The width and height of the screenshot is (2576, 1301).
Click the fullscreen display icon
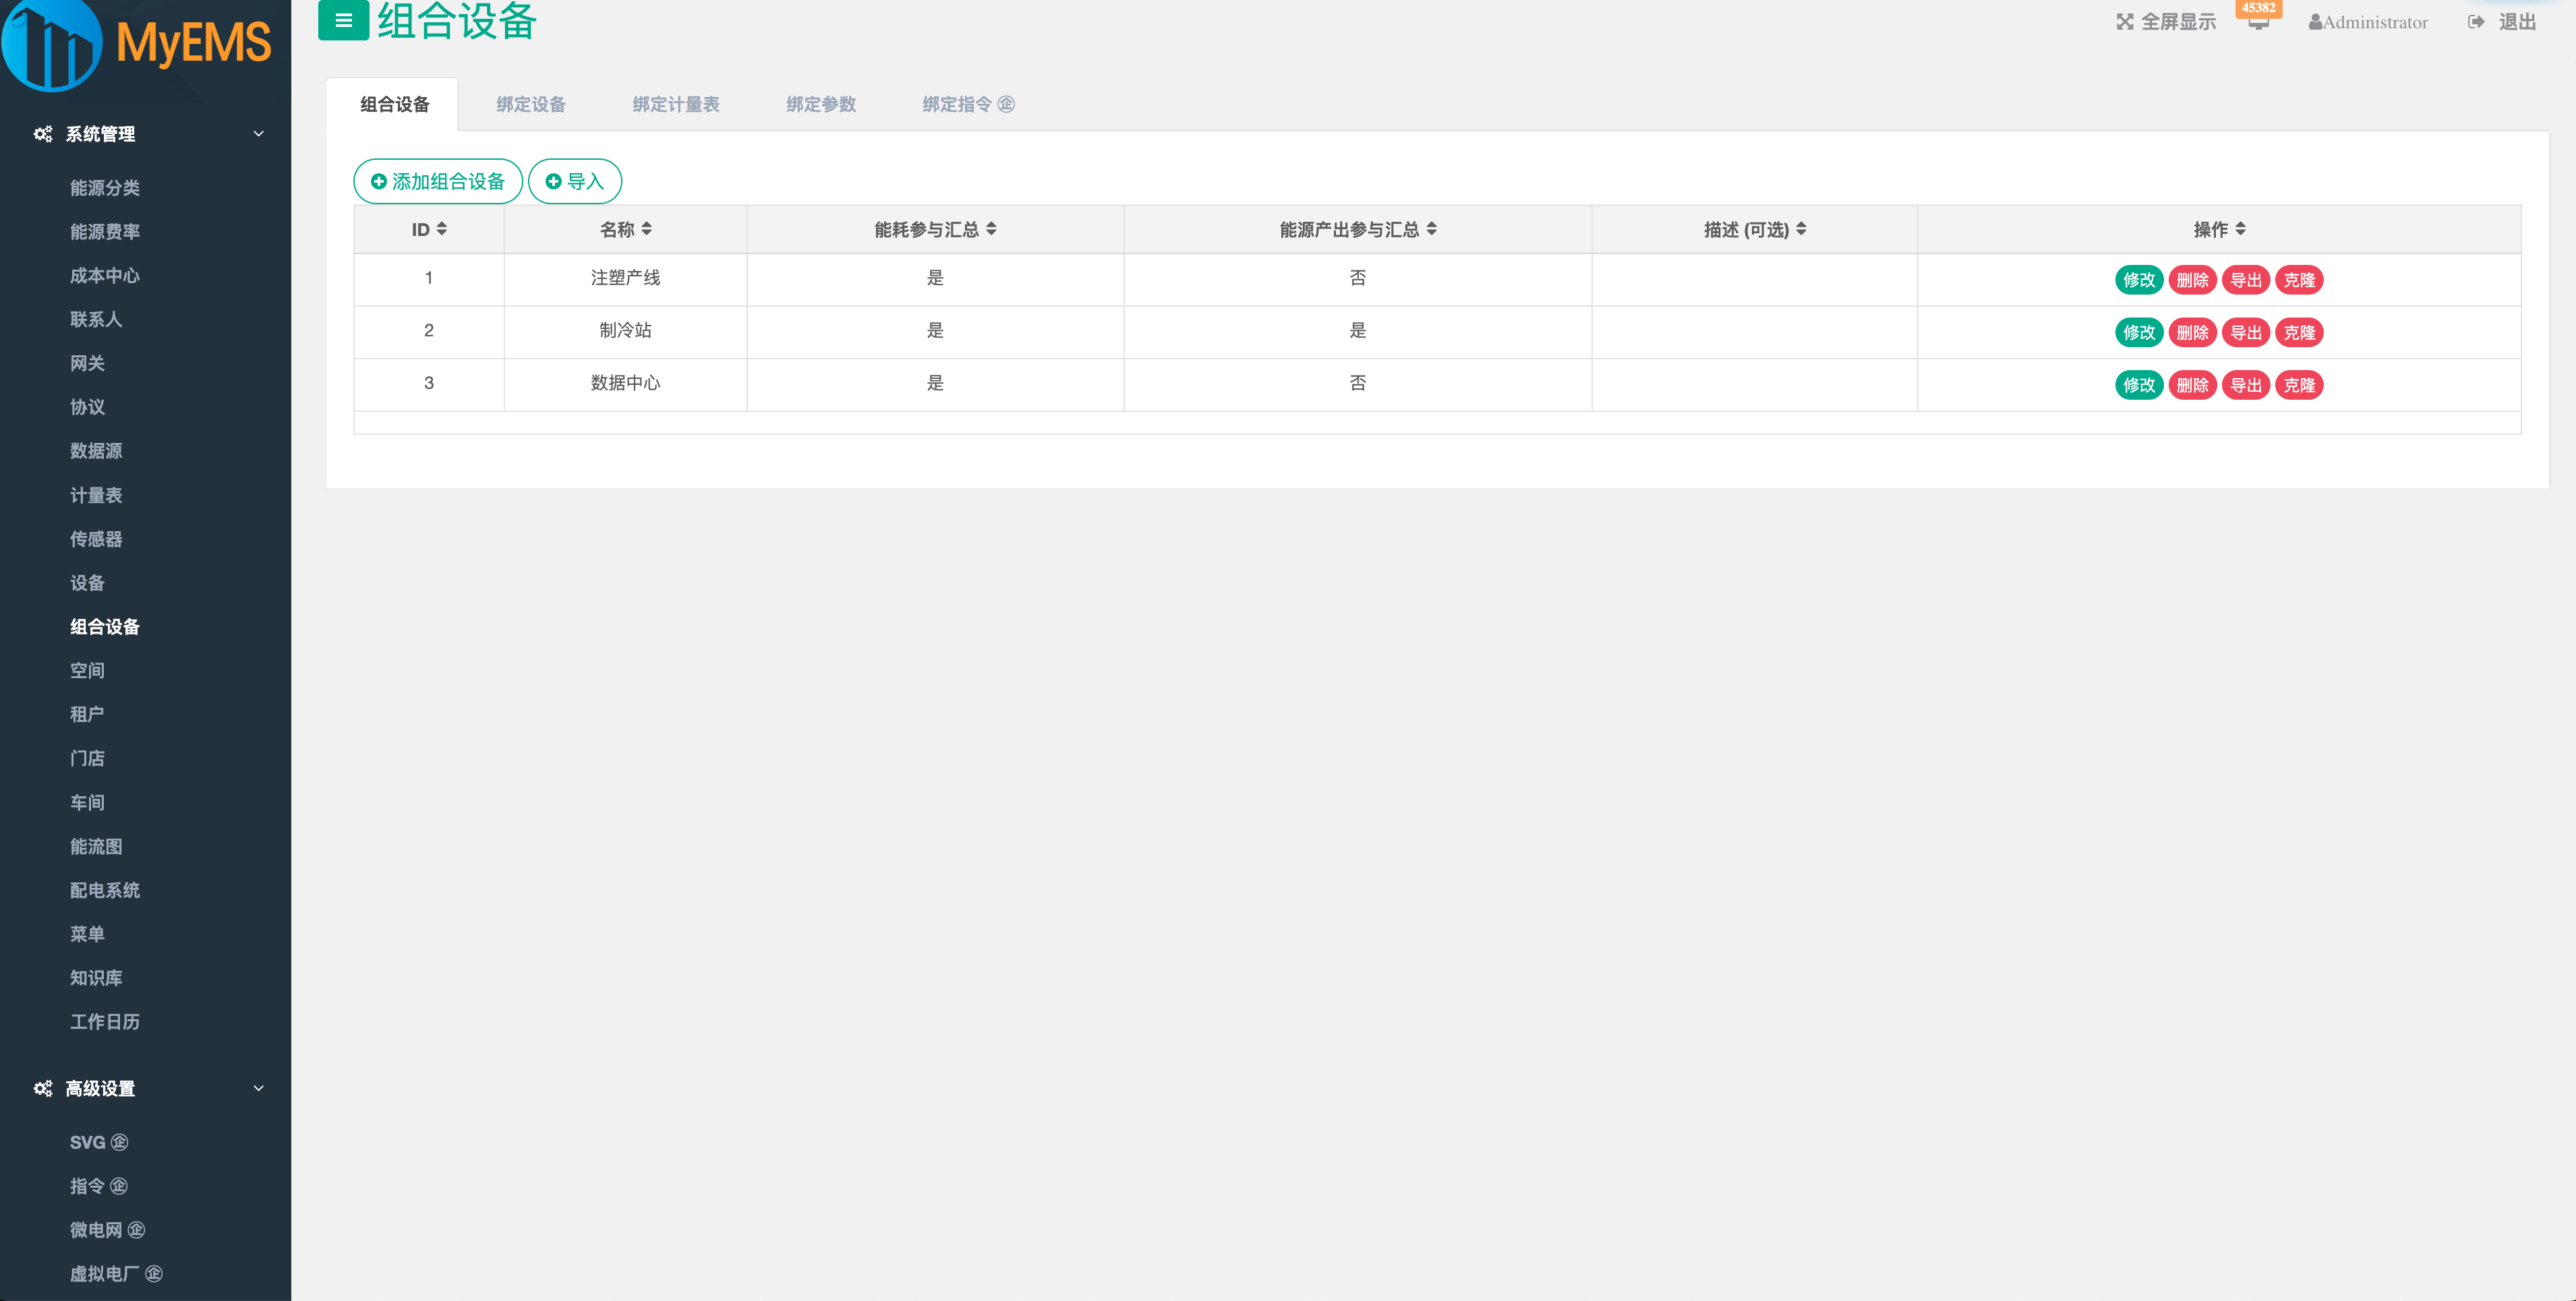[x=2124, y=22]
